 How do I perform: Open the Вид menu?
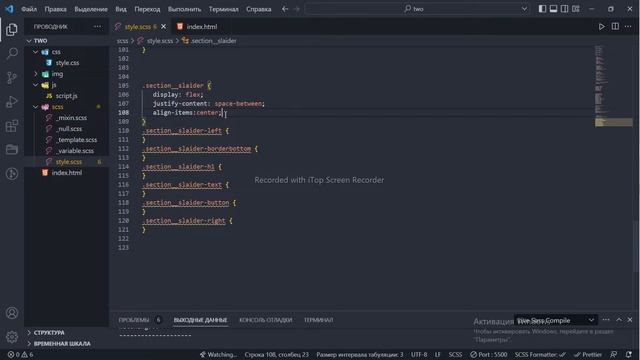pos(121,9)
